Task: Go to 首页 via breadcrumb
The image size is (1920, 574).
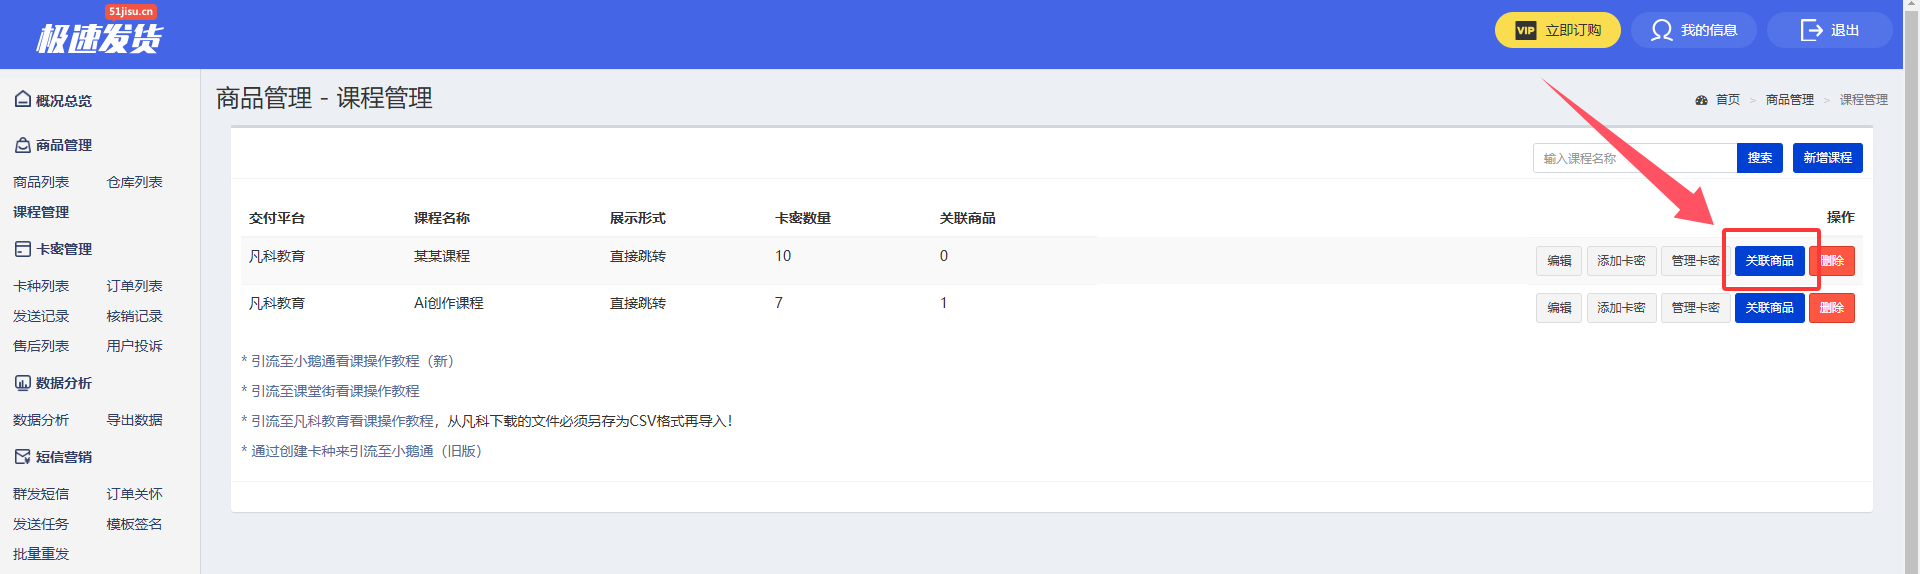Action: click(1728, 100)
